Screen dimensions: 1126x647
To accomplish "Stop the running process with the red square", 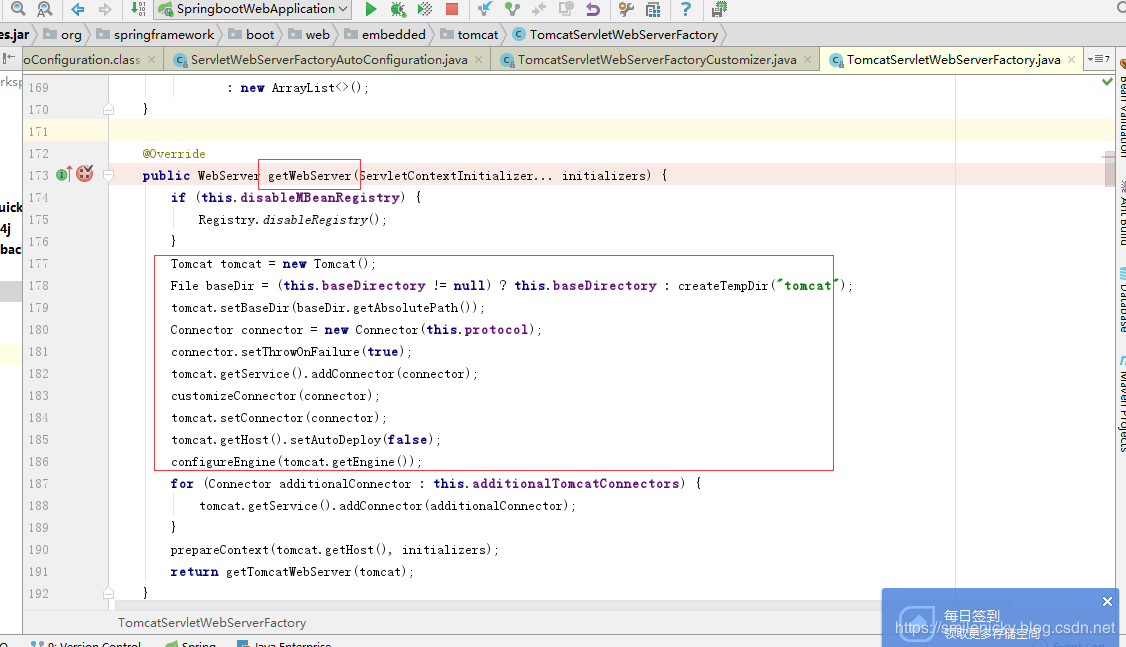I will coord(452,9).
